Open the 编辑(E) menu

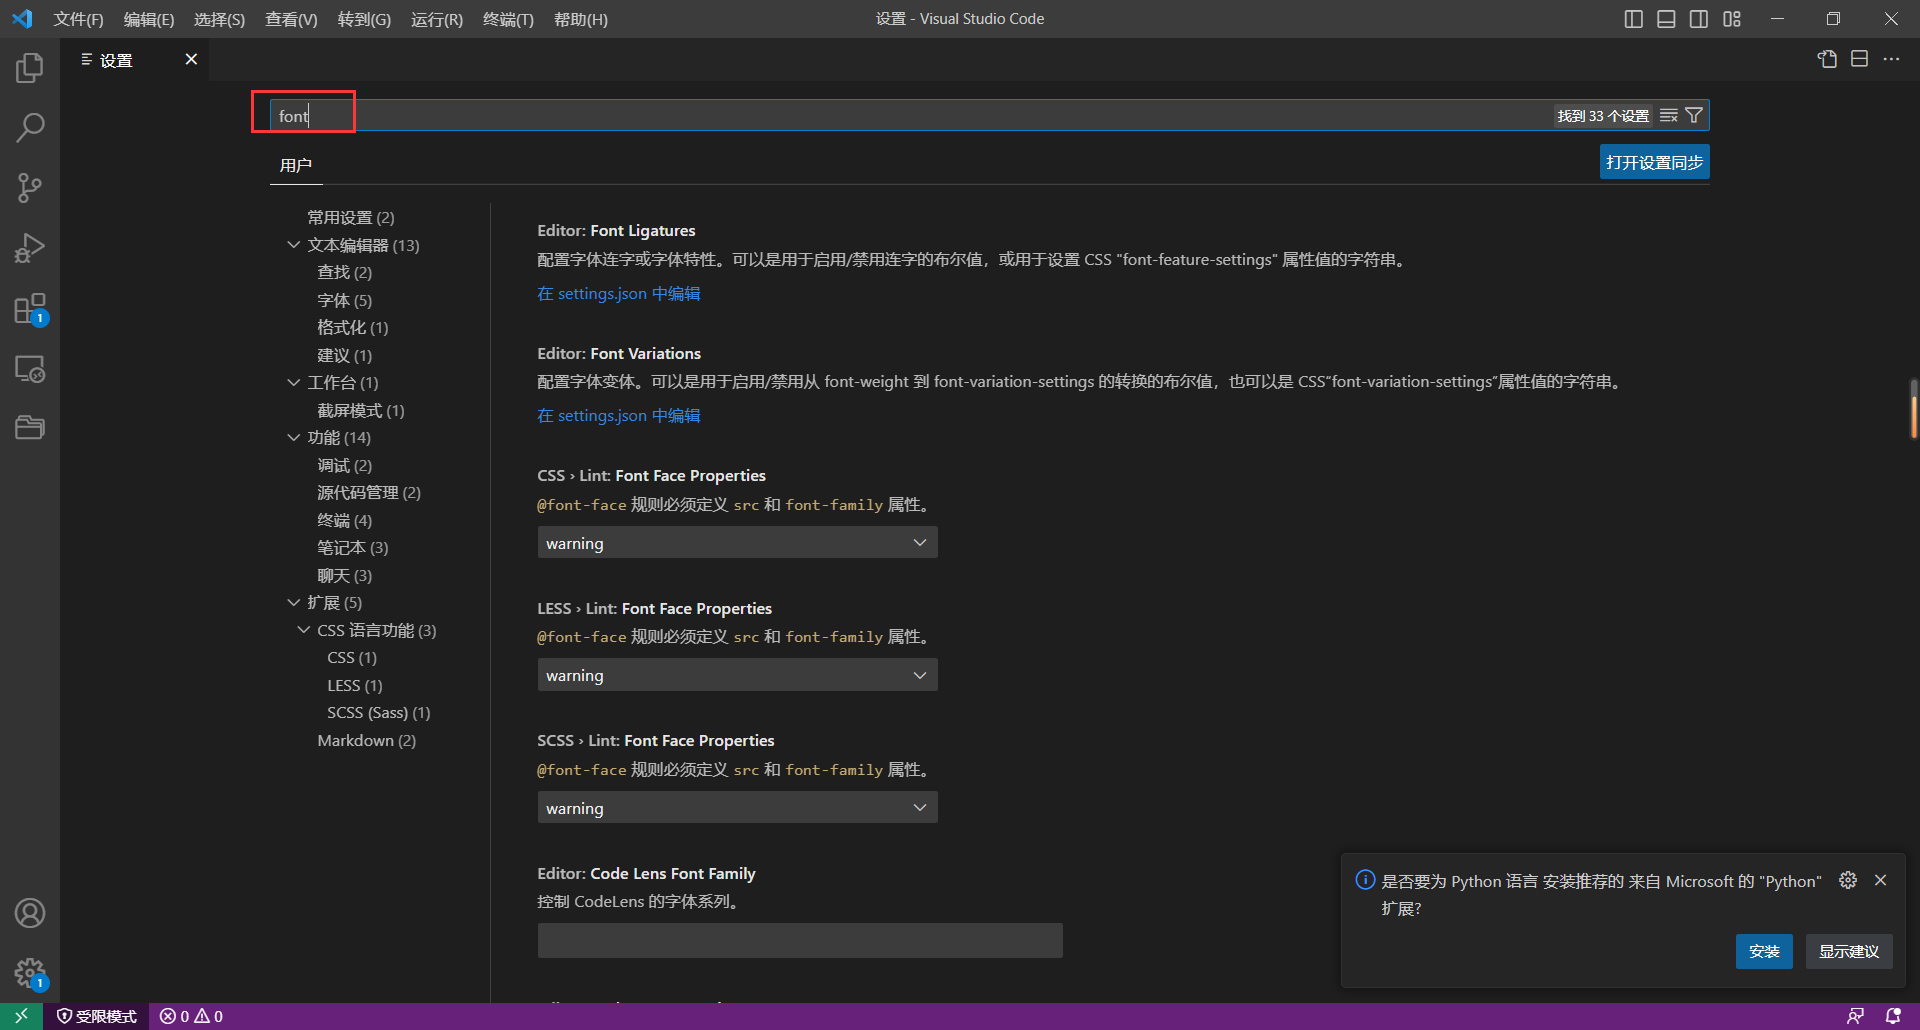[x=148, y=19]
